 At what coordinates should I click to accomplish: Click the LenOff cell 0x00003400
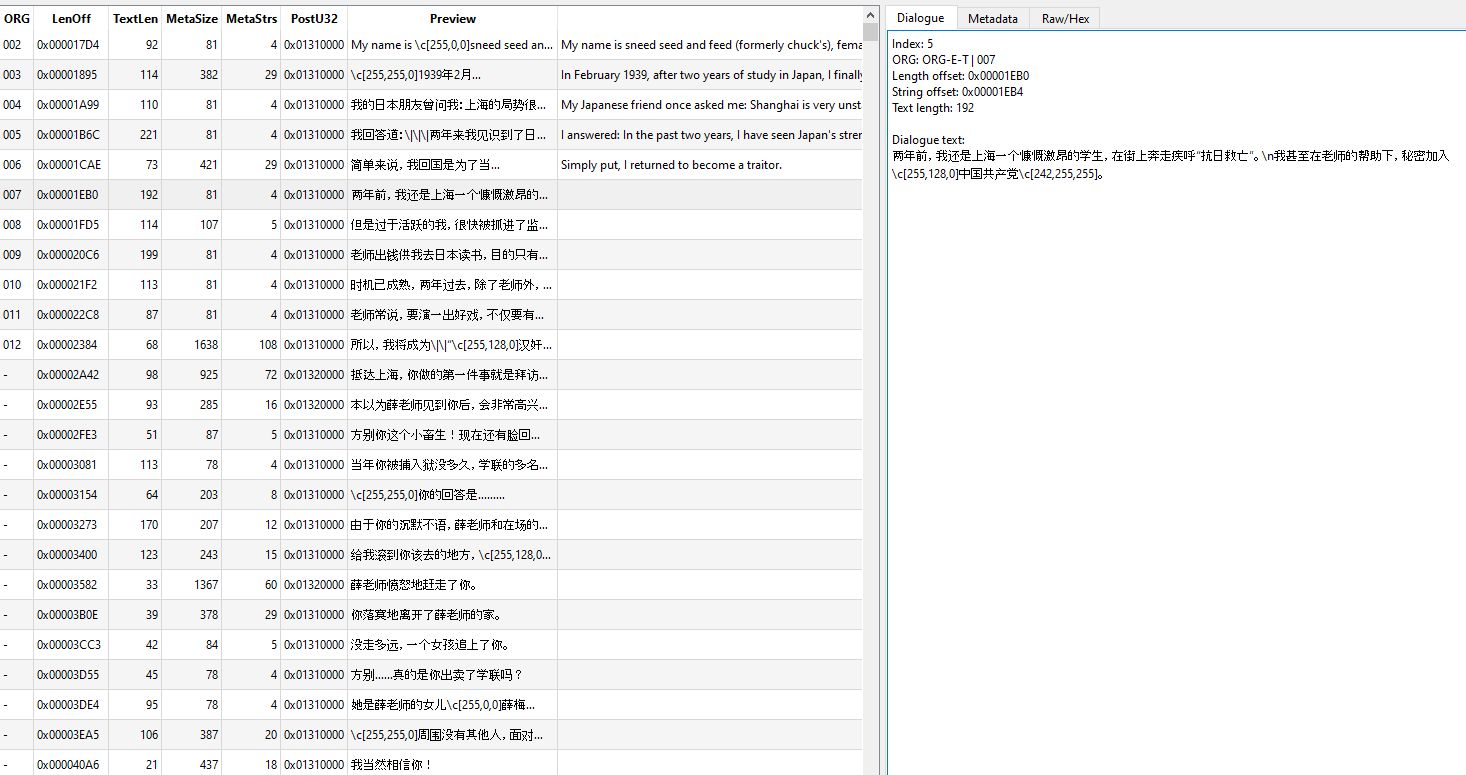coord(69,555)
